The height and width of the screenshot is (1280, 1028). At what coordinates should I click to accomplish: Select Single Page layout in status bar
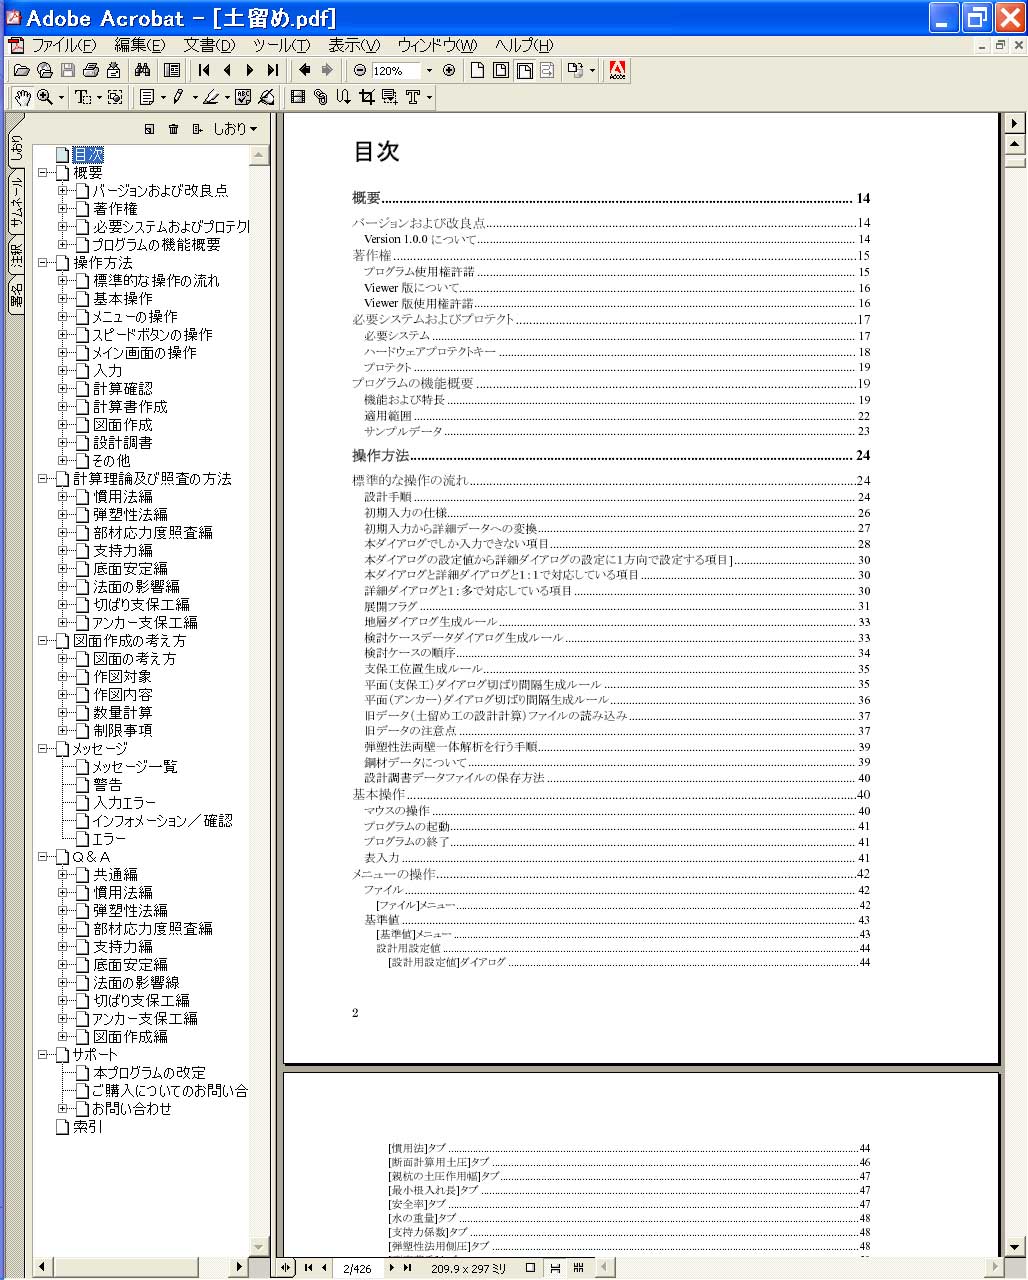[531, 1268]
